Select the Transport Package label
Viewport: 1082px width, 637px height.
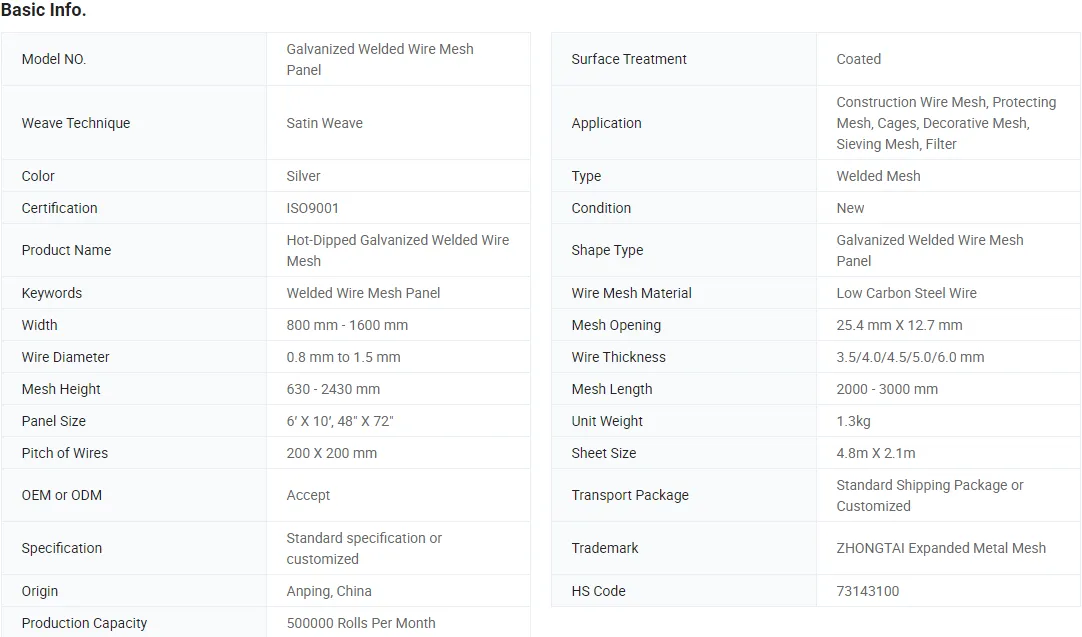pos(630,495)
